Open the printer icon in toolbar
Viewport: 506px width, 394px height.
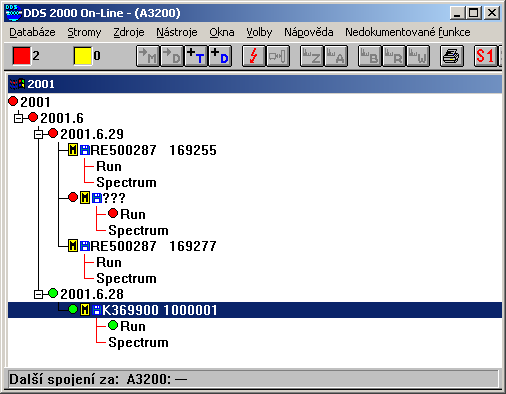point(452,56)
